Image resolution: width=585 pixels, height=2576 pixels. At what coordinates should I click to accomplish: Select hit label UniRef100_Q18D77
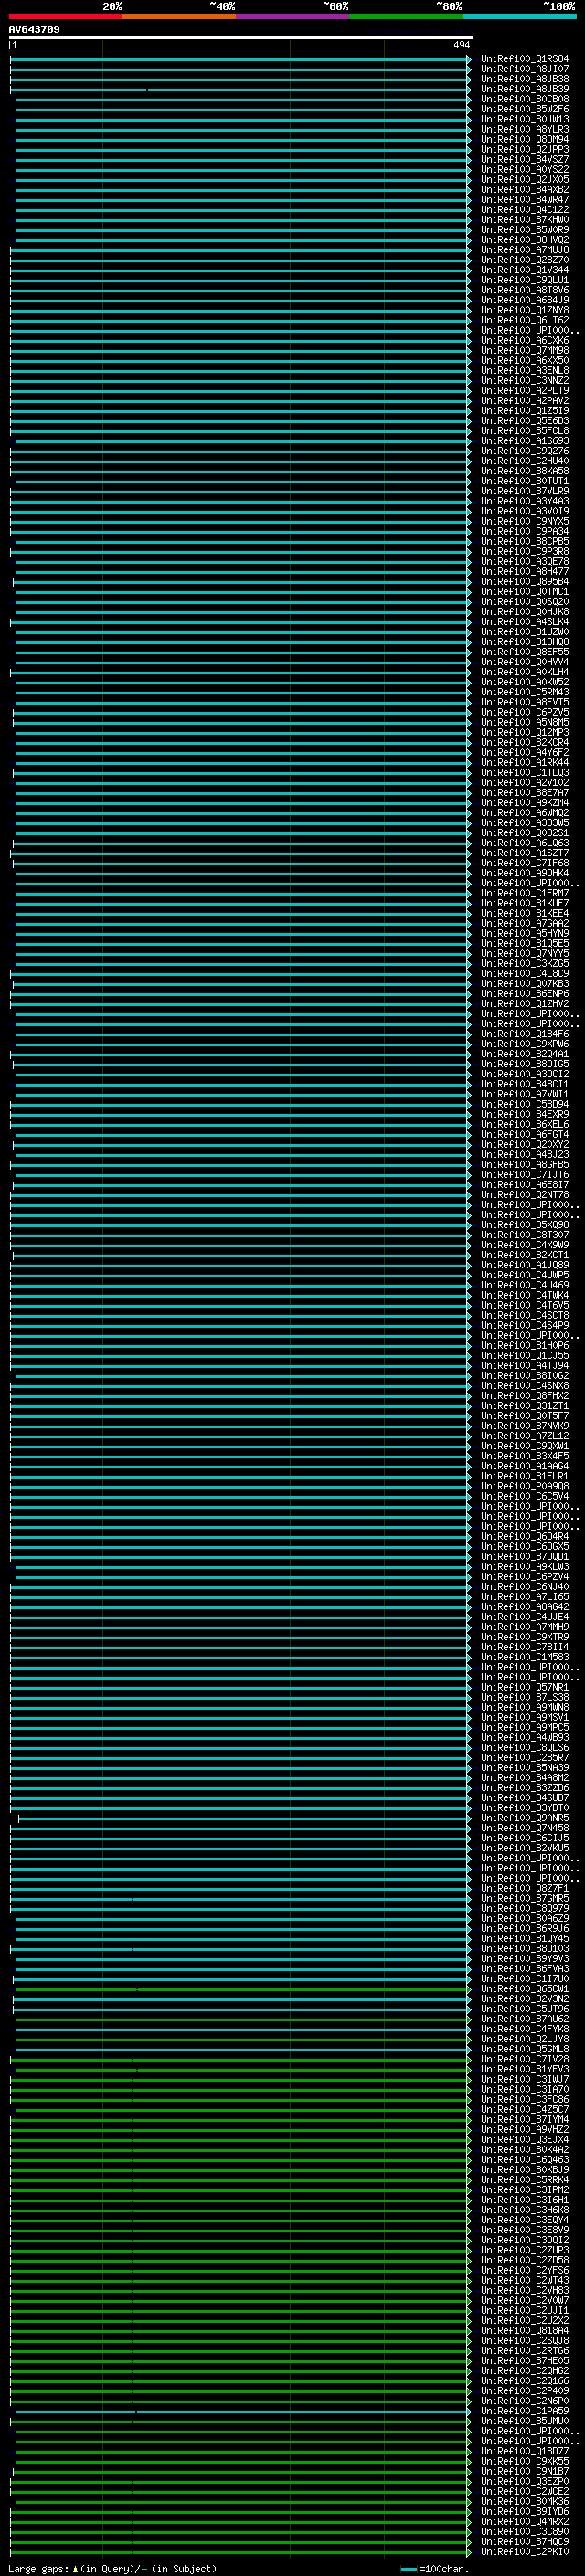[x=524, y=2451]
